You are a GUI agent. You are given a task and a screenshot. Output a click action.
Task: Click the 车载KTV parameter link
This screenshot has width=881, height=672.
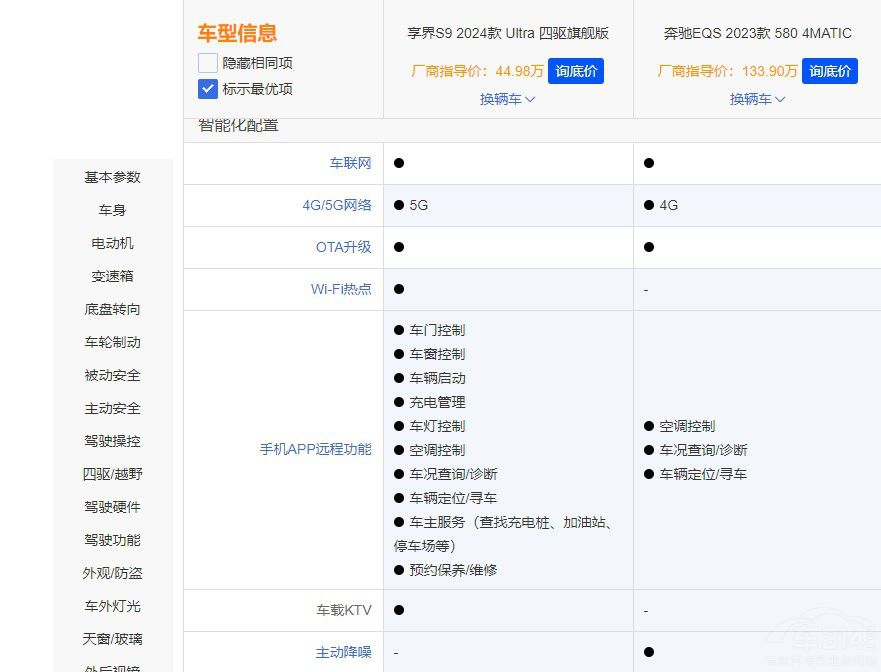tap(346, 610)
